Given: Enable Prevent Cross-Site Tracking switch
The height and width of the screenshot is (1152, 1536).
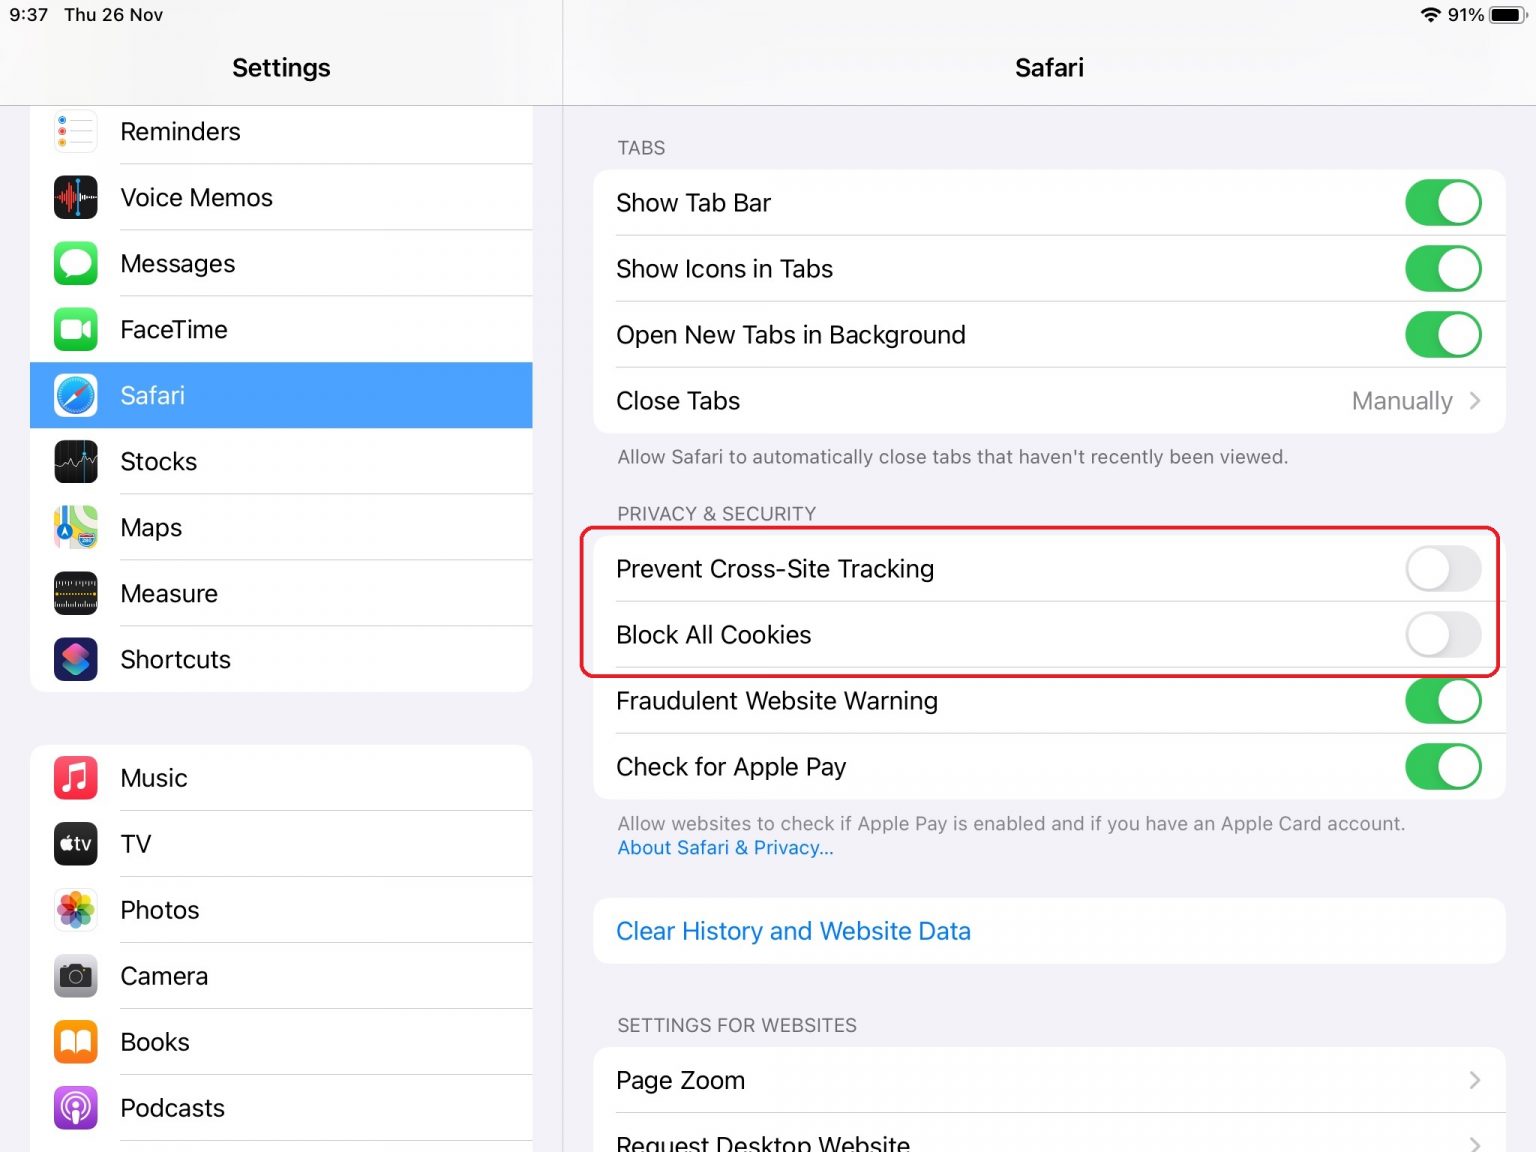Looking at the screenshot, I should 1442,569.
